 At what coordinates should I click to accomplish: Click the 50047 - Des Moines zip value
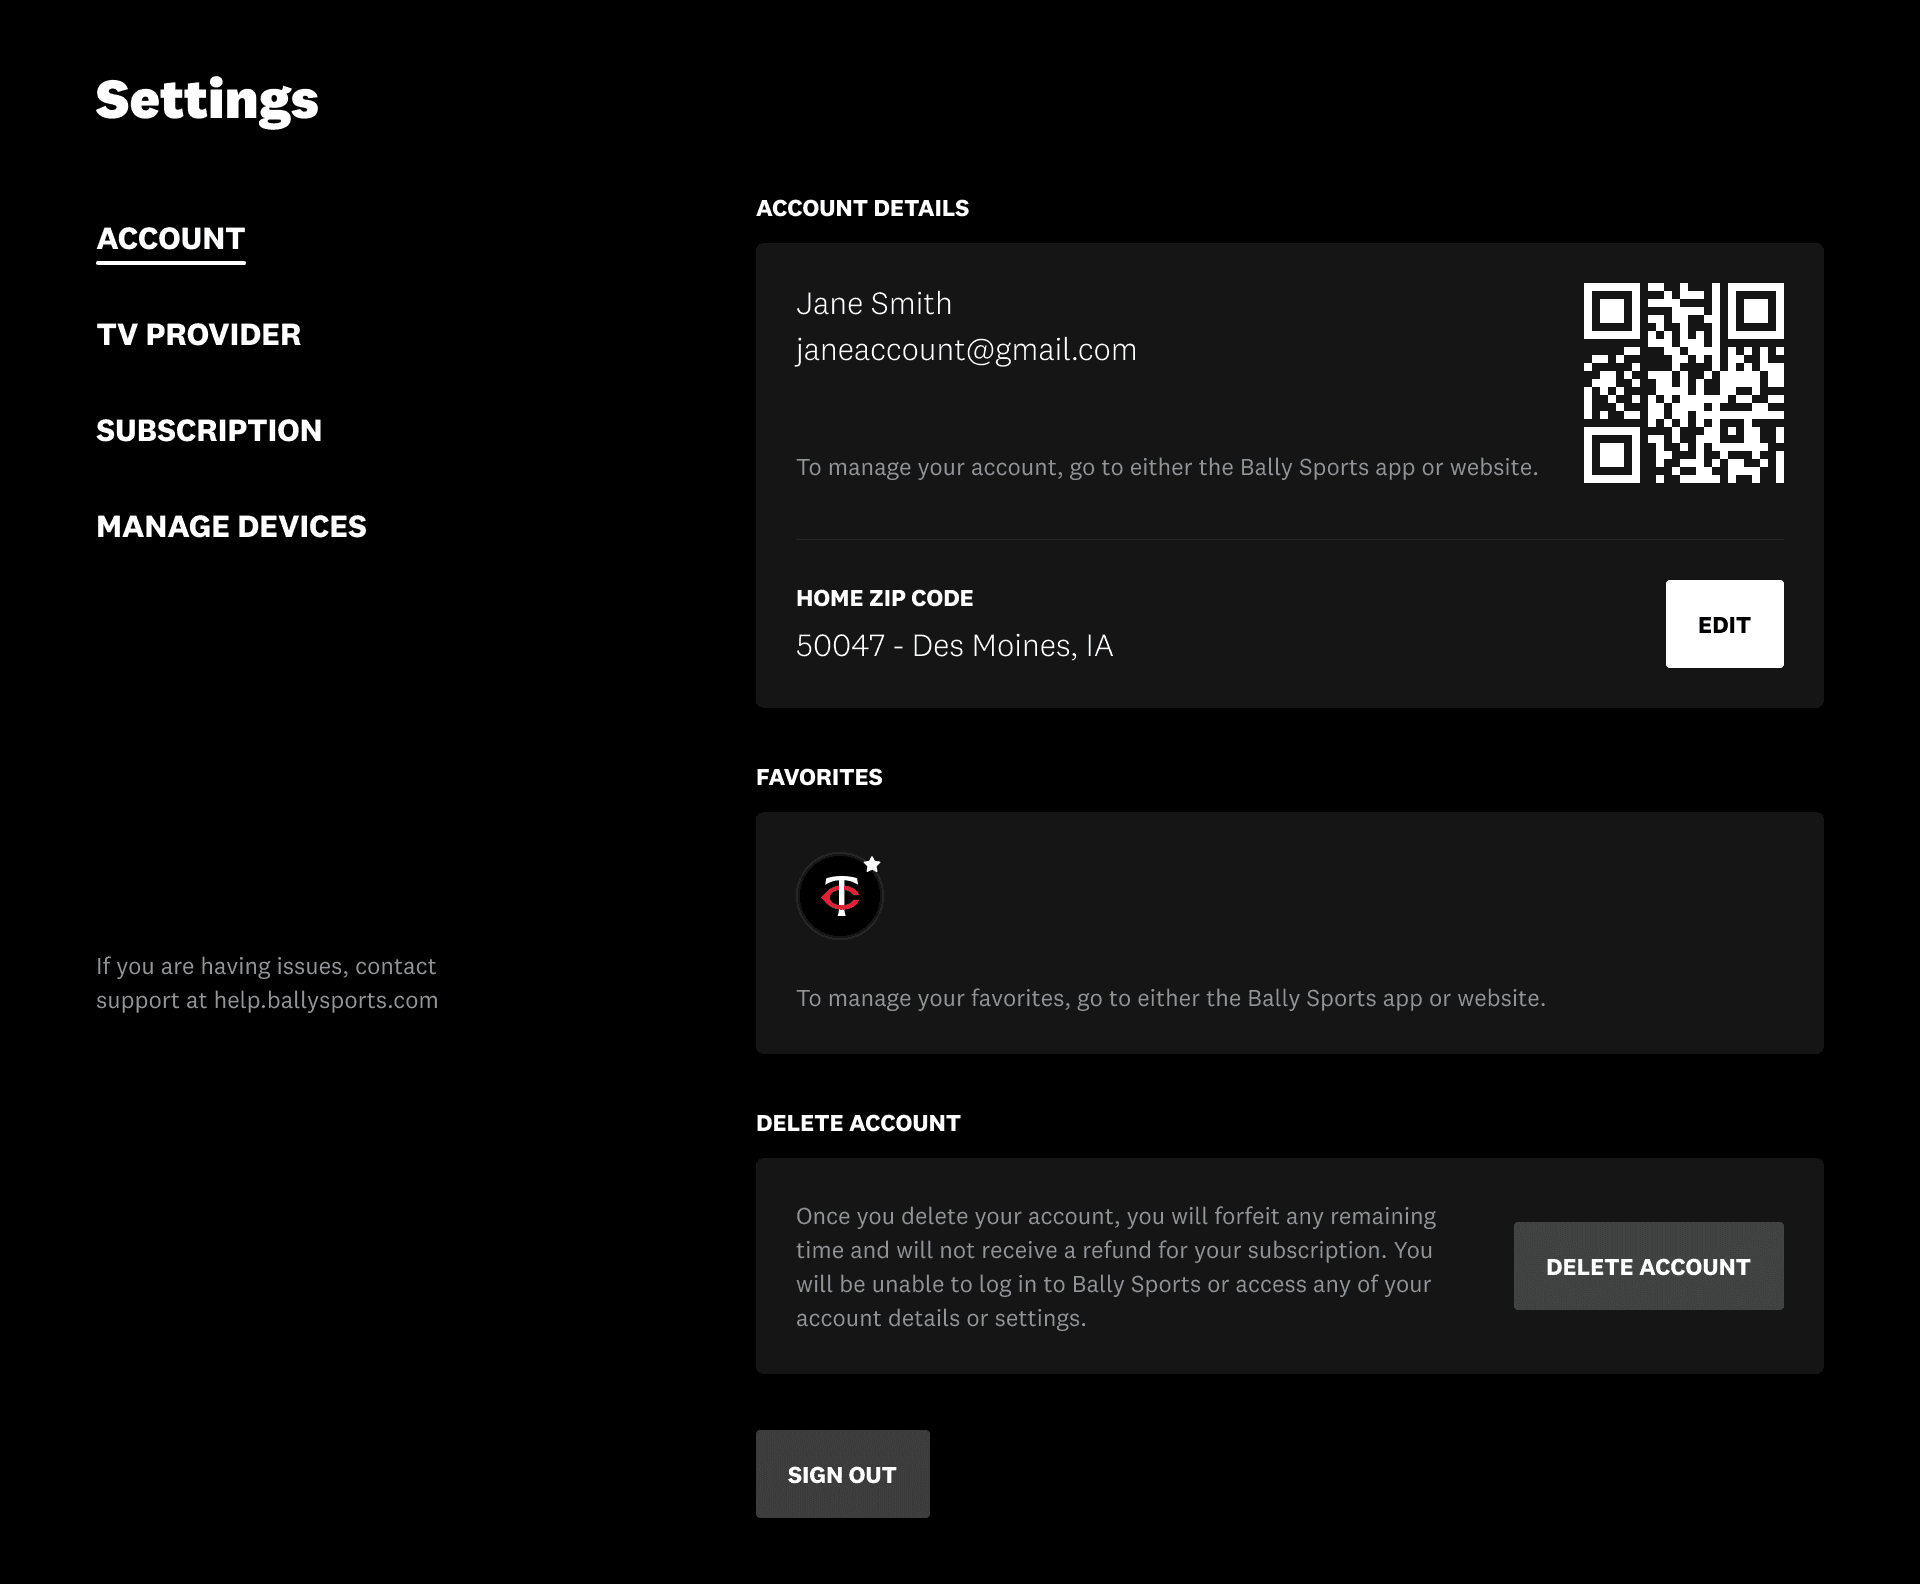click(954, 646)
